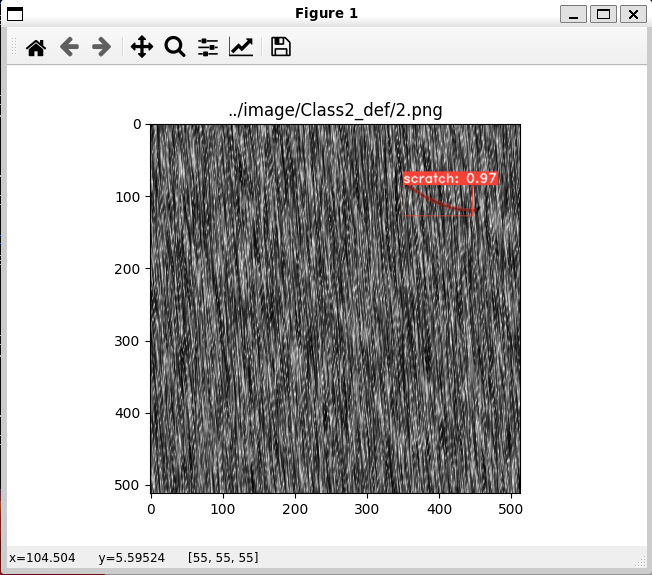Click the y=5.59524 status bar readout

tap(131, 558)
